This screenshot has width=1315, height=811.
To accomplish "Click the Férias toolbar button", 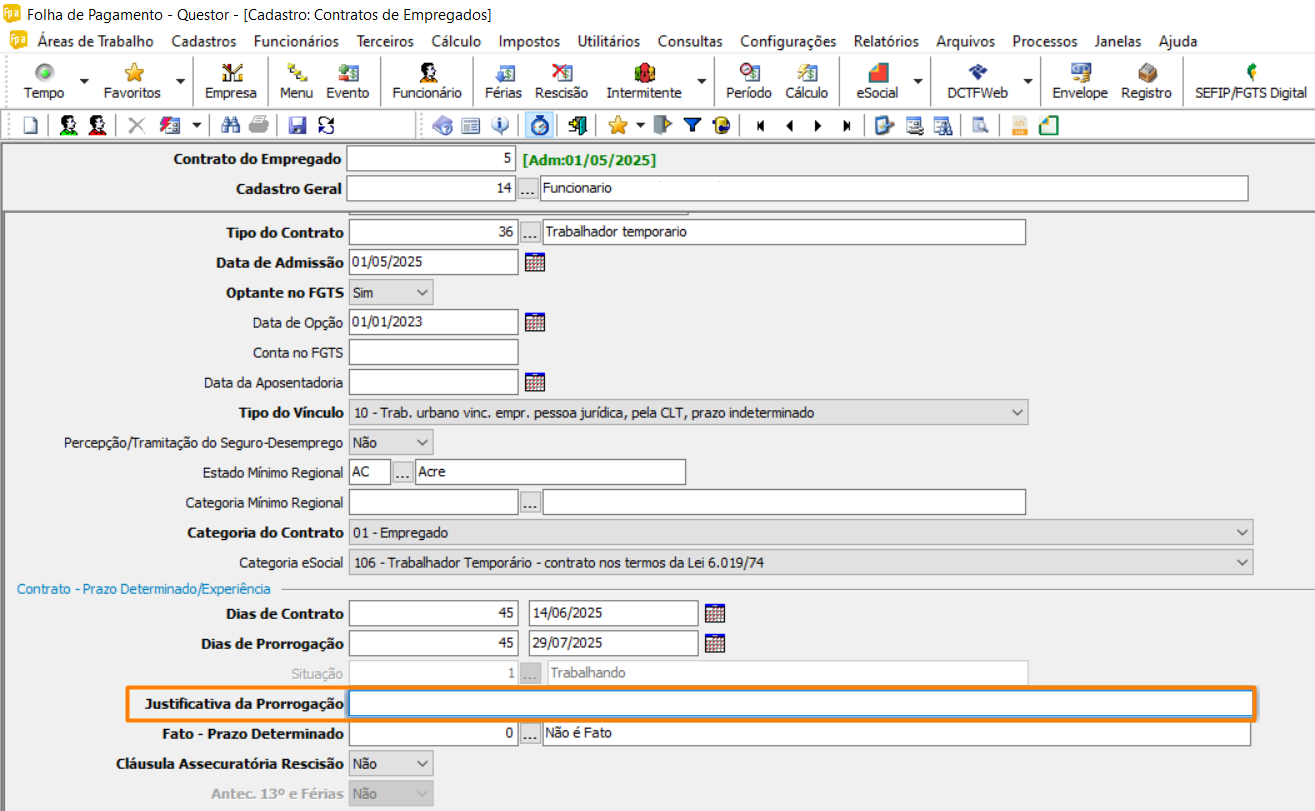I will point(503,81).
